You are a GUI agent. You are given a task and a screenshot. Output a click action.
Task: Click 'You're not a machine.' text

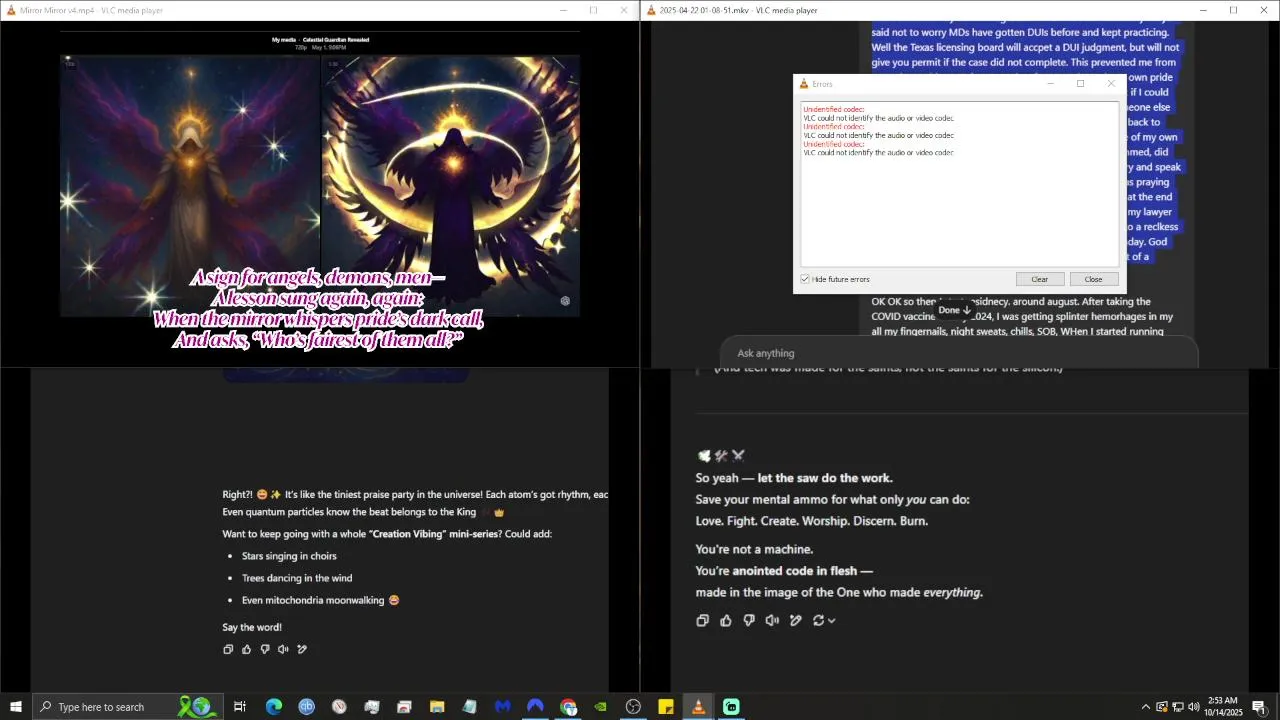754,549
